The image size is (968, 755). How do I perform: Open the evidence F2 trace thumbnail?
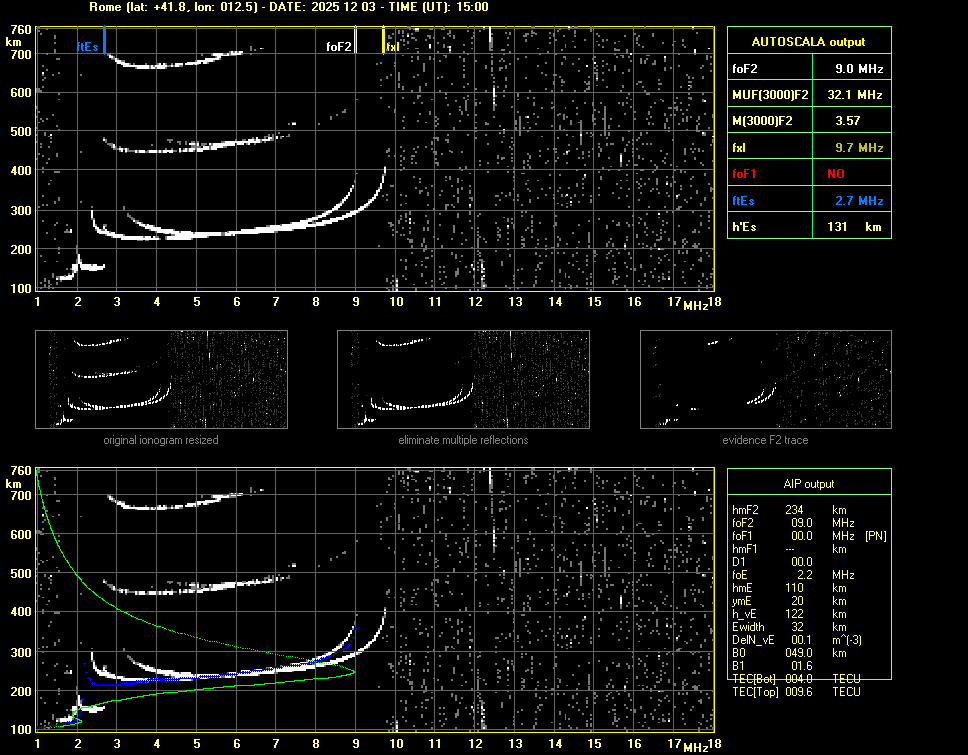pos(765,381)
